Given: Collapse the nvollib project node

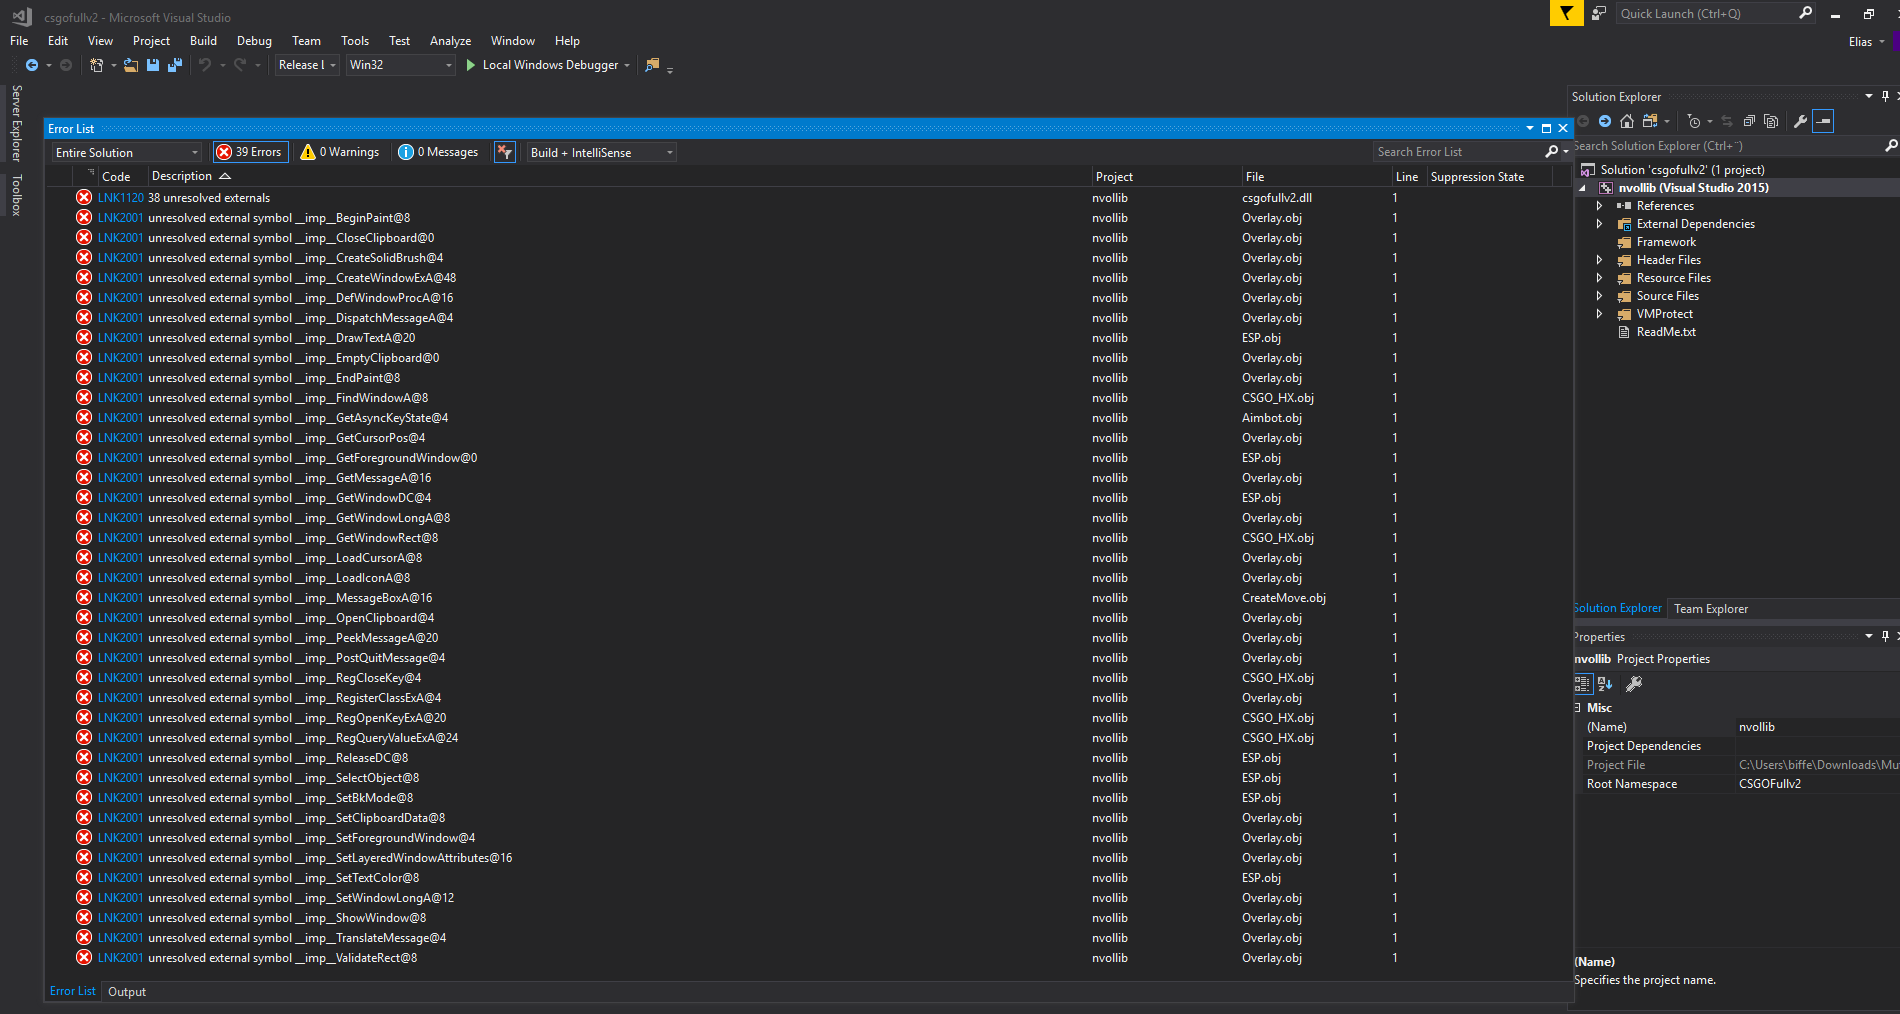Looking at the screenshot, I should pos(1583,188).
